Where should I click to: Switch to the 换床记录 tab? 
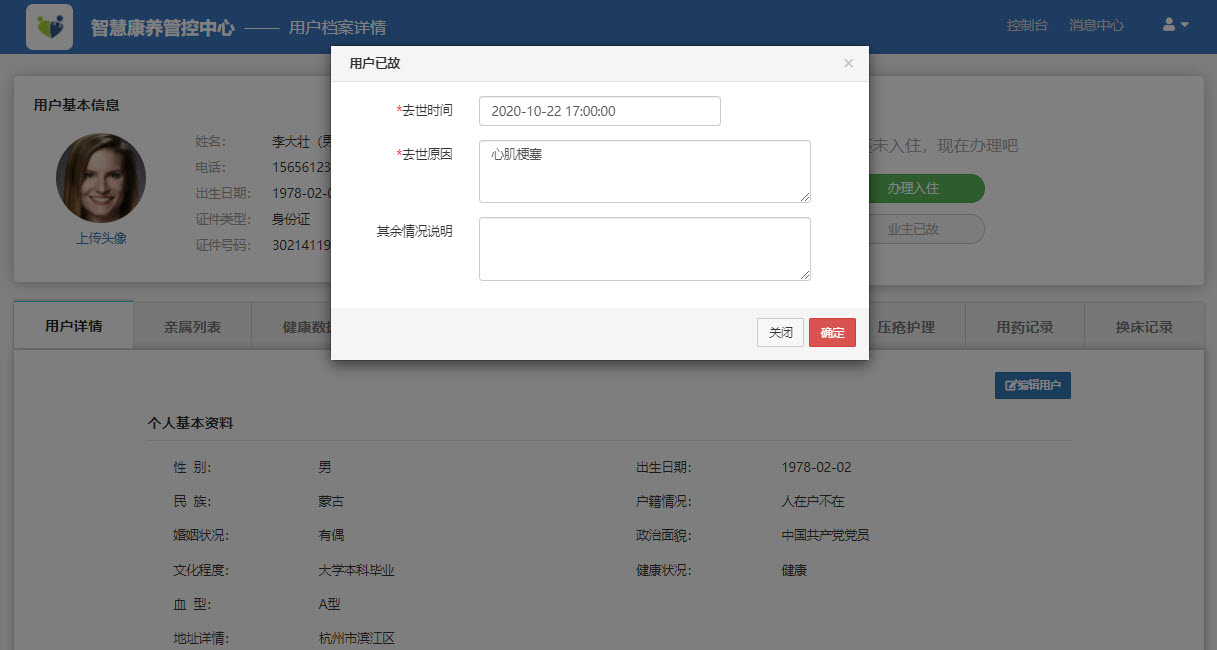click(1144, 325)
